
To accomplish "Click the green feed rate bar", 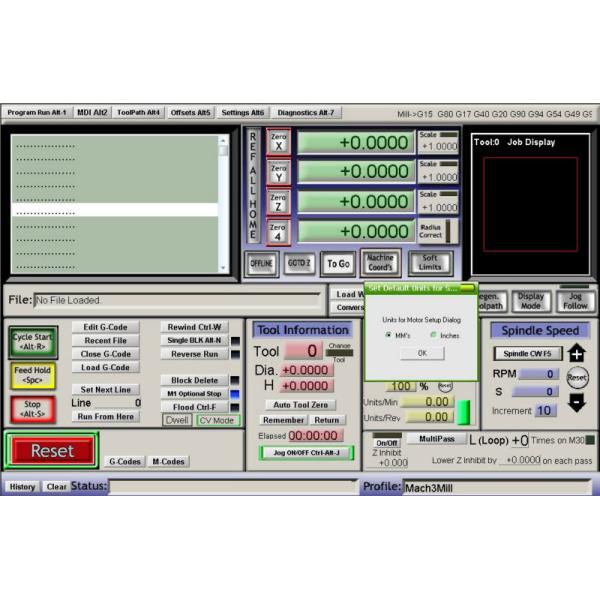I will [x=463, y=411].
